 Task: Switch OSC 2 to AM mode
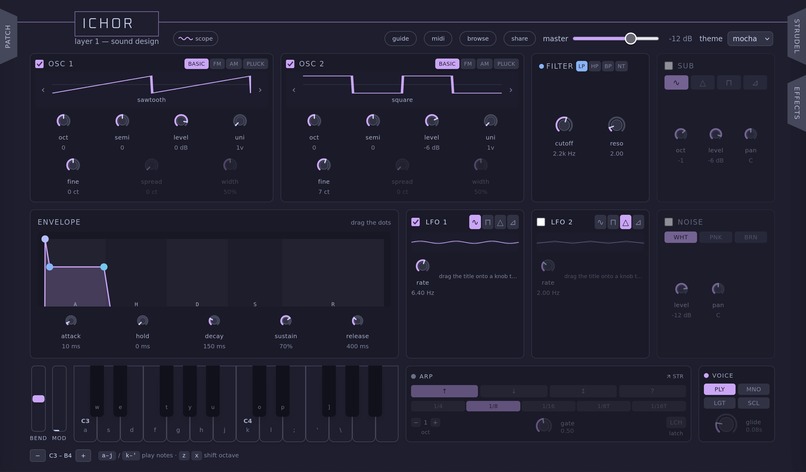pos(484,64)
